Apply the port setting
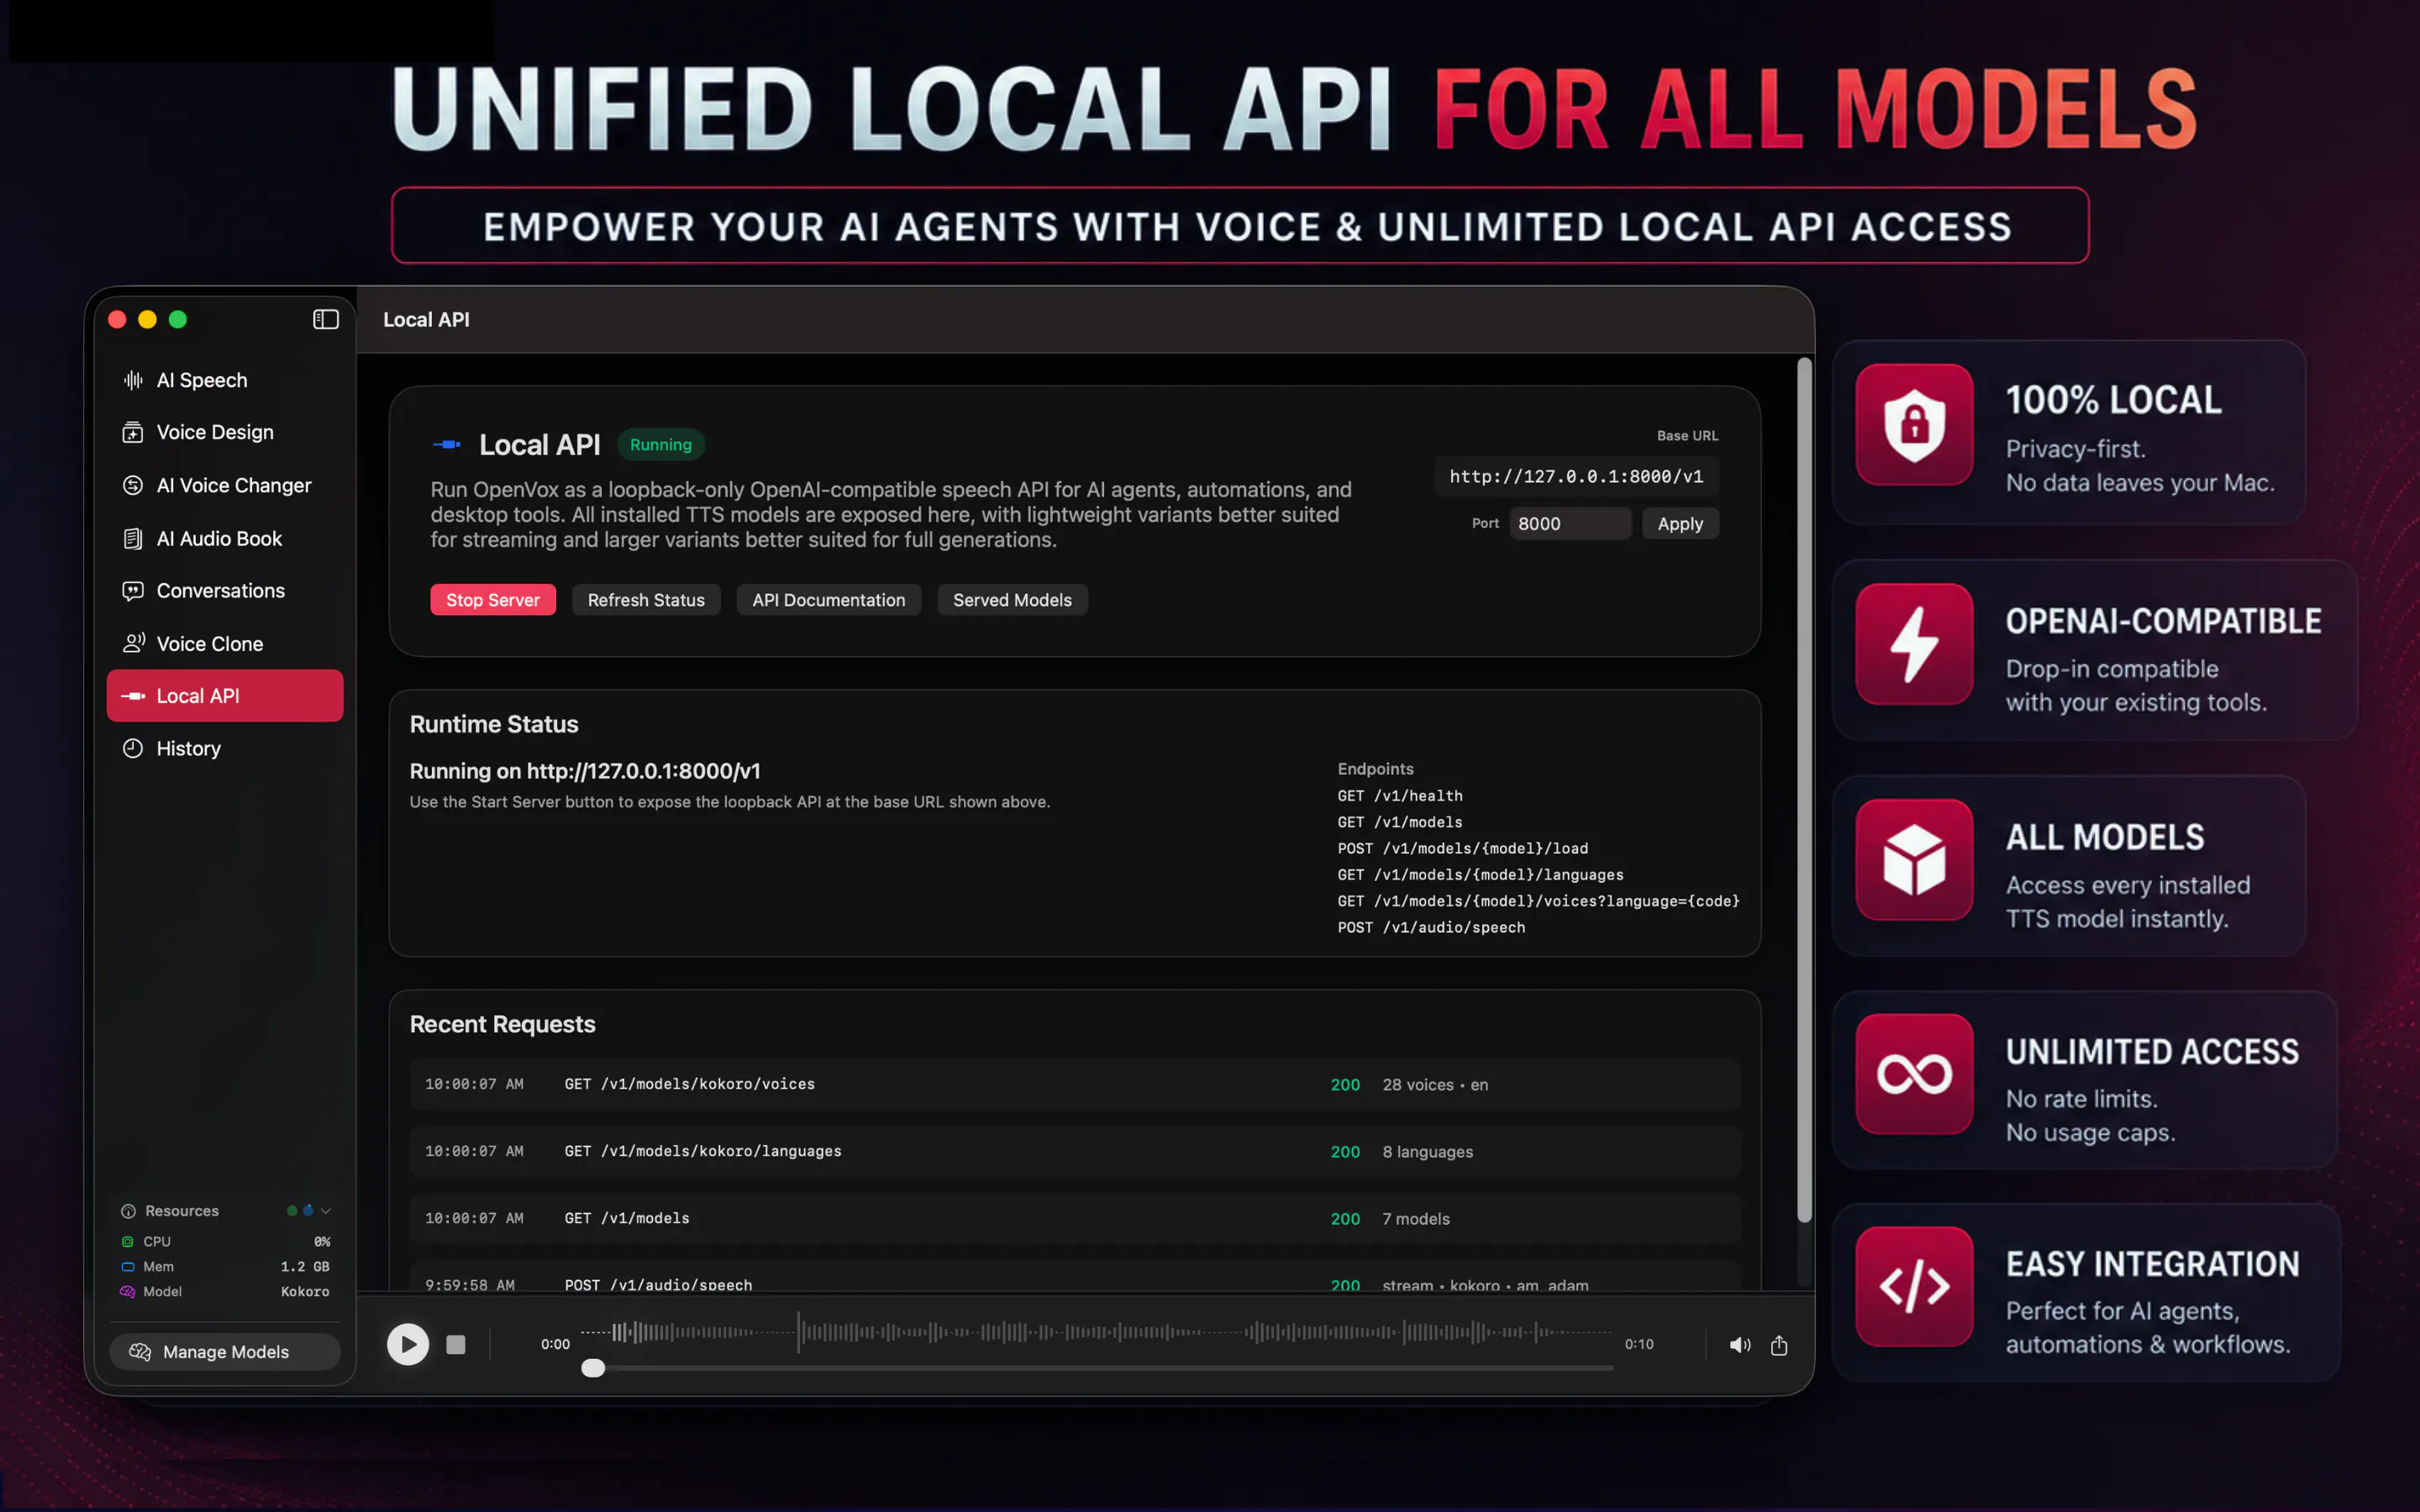The width and height of the screenshot is (2420, 1512). point(1680,523)
